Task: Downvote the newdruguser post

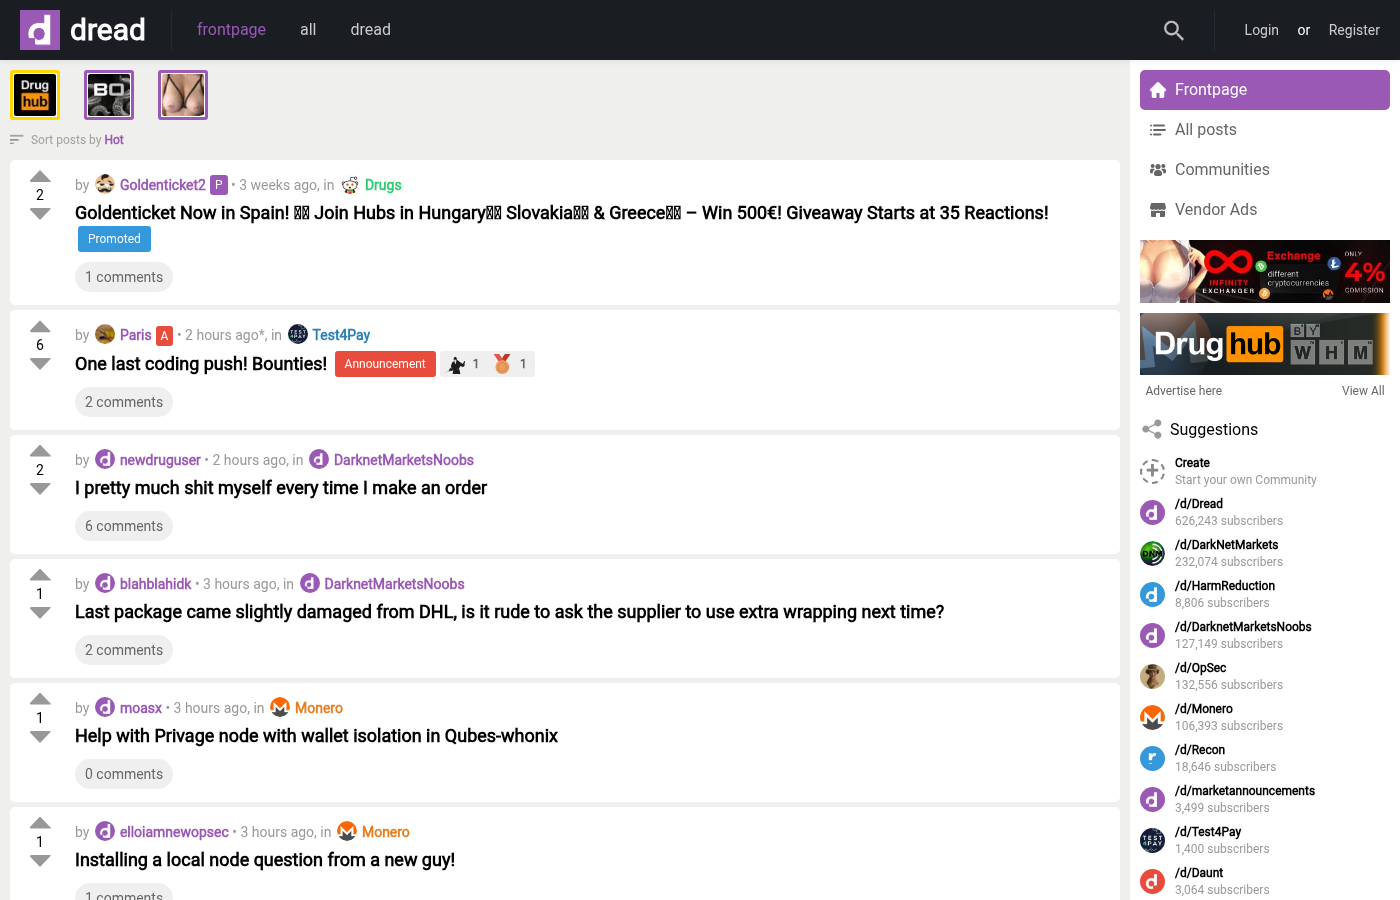Action: [40, 488]
